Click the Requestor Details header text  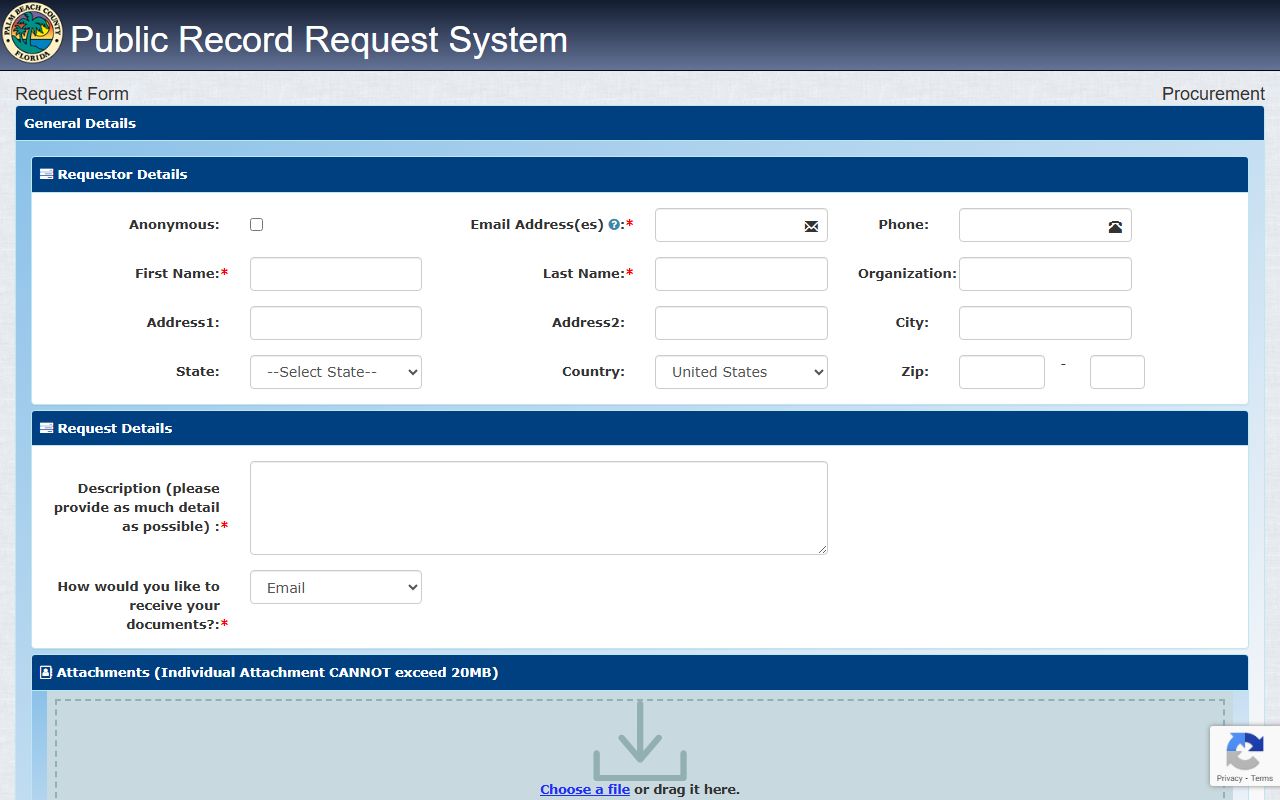point(122,174)
